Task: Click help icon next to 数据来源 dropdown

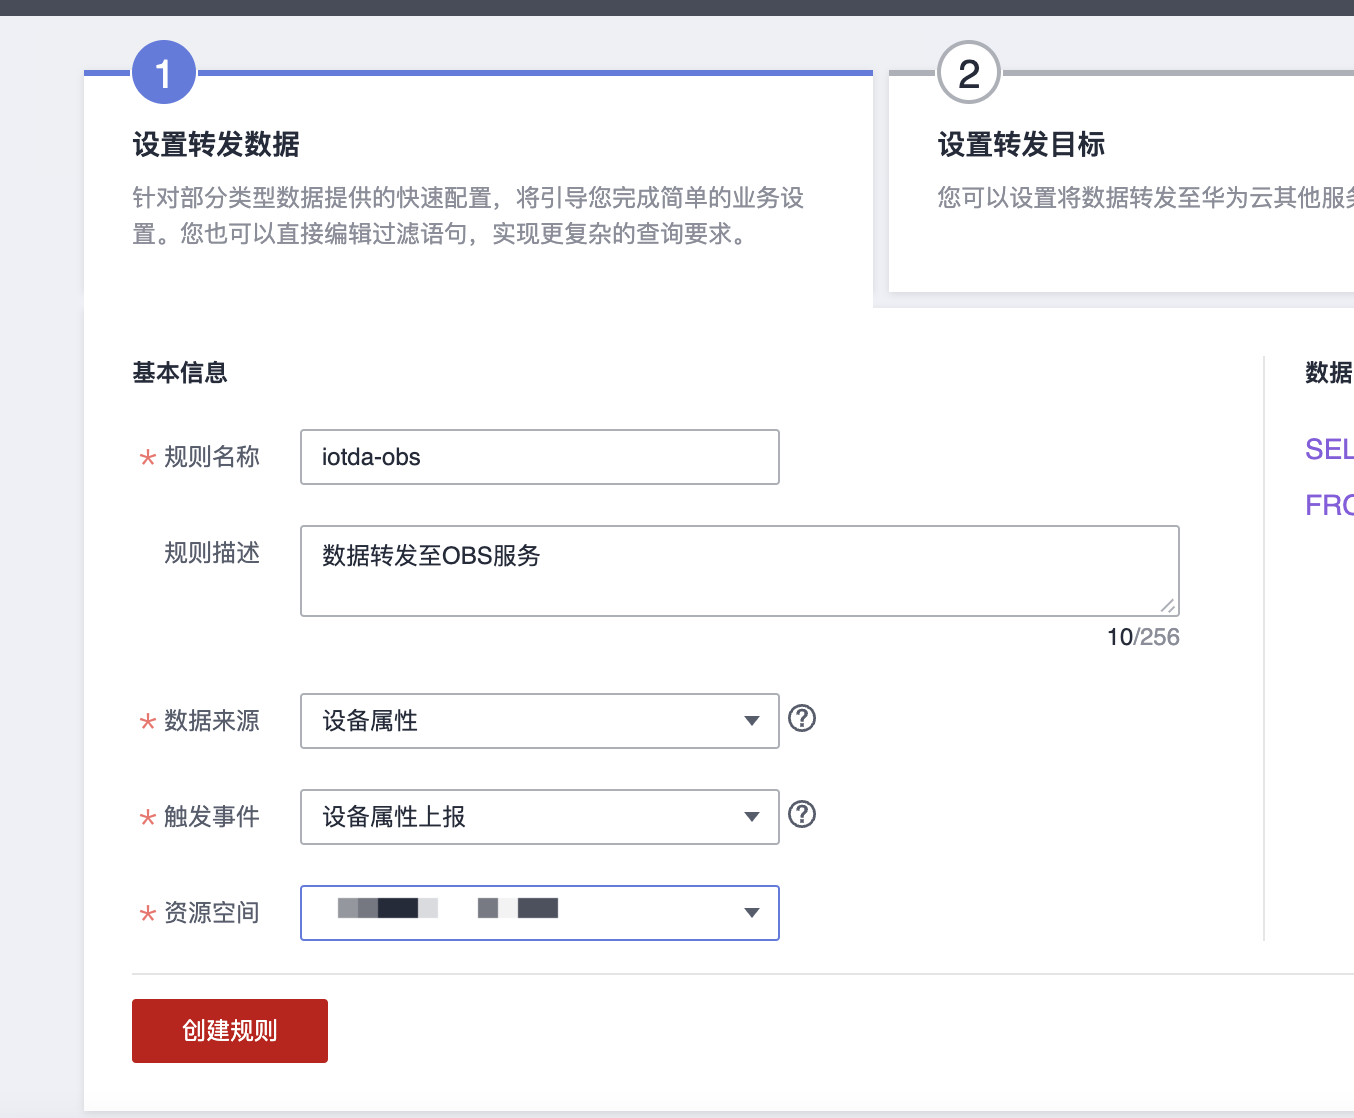Action: [x=802, y=718]
